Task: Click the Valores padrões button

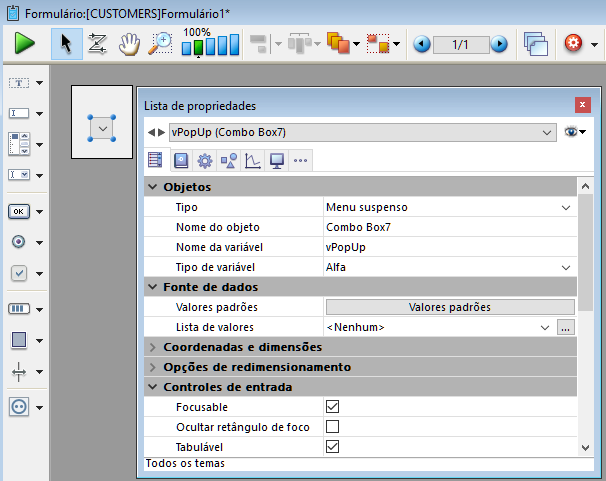Action: [449, 307]
